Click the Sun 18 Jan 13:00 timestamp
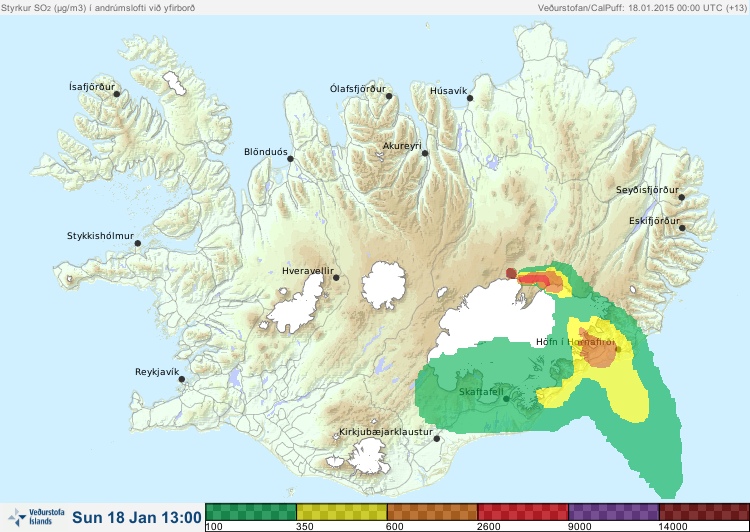Image resolution: width=750 pixels, height=532 pixels. click(x=137, y=518)
